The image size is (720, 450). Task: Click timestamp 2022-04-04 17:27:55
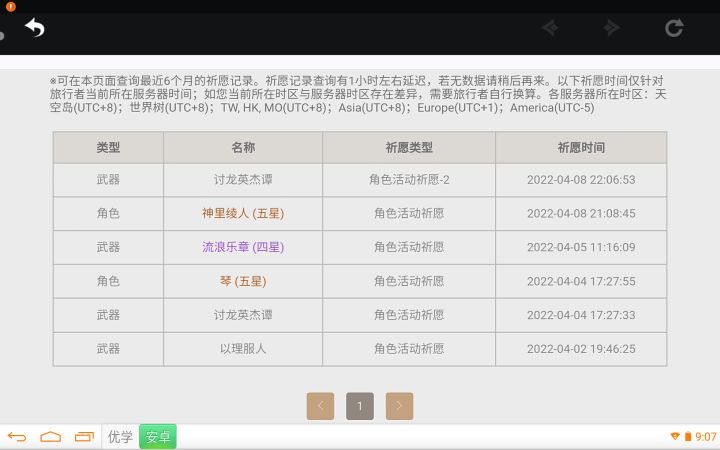[581, 281]
